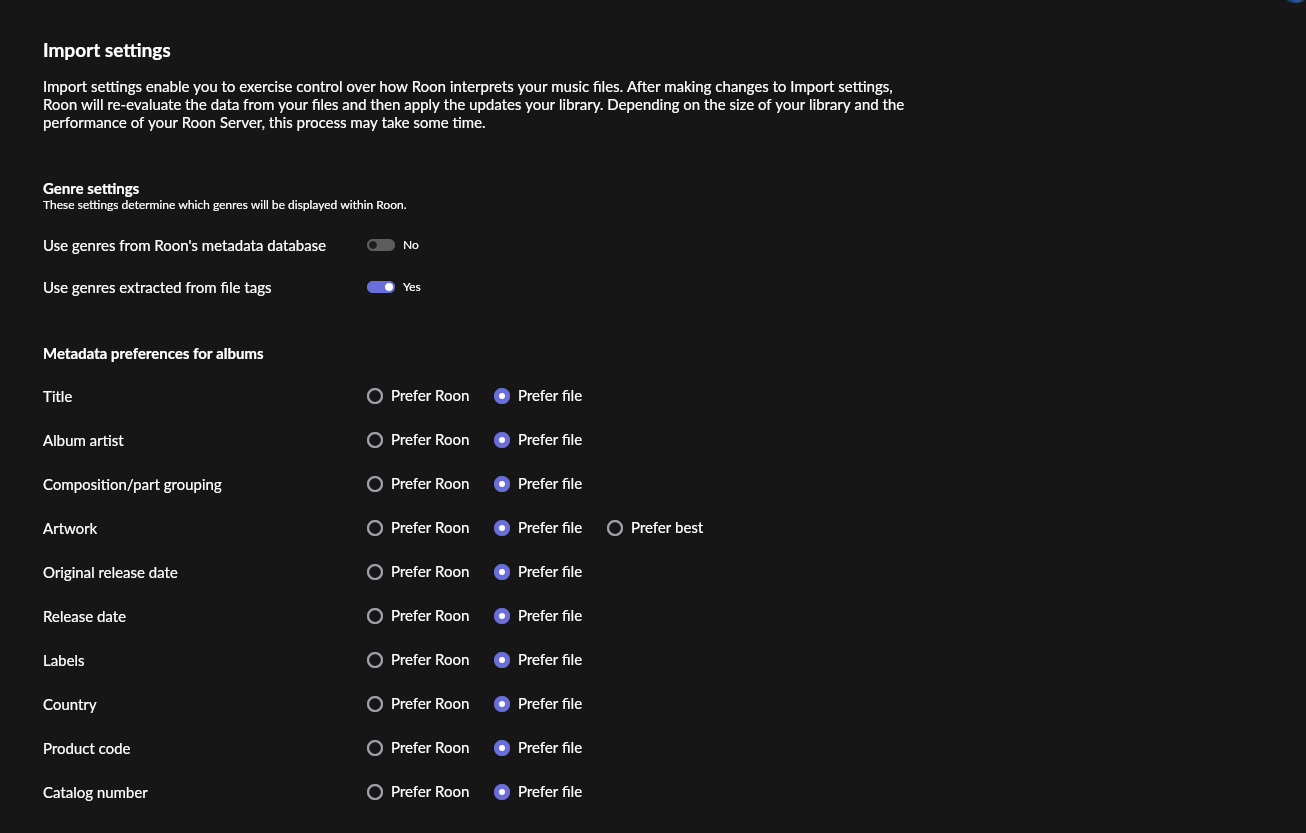Image resolution: width=1306 pixels, height=833 pixels.
Task: Click 'Use genres from Roon's metadata database' label
Action: click(184, 246)
